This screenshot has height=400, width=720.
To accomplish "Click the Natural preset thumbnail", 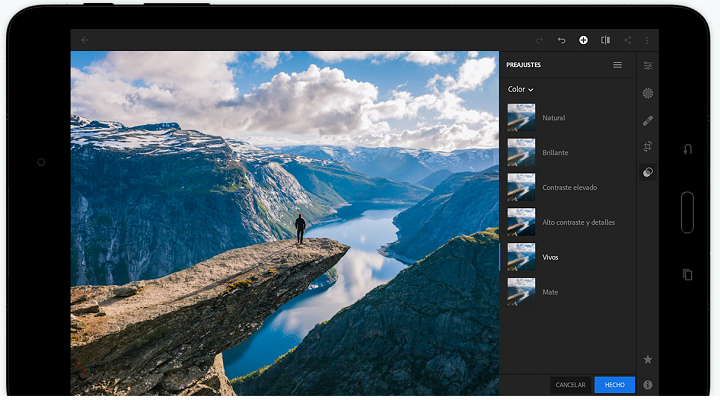I will click(x=521, y=118).
